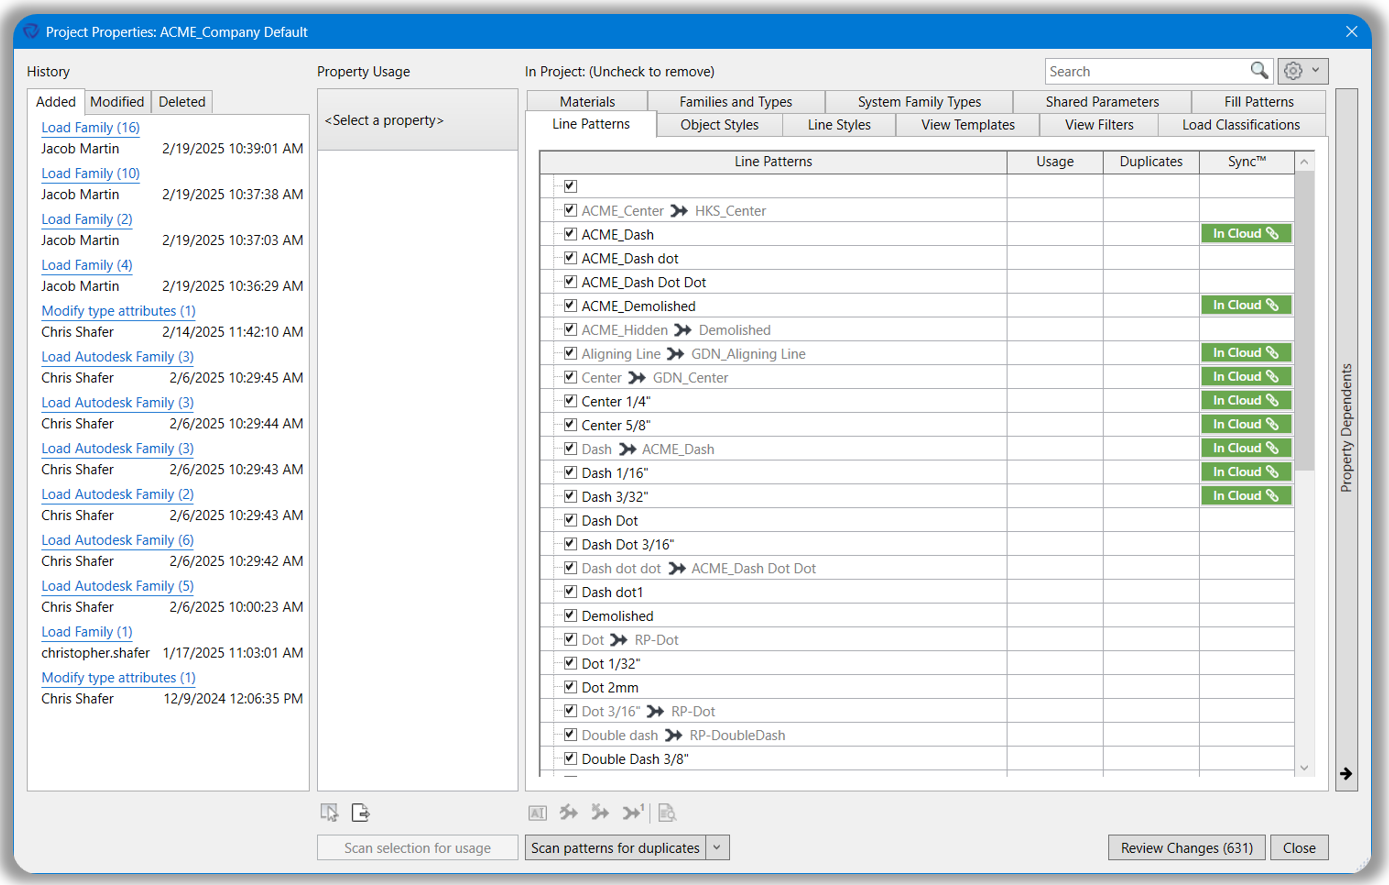
Task: Click the select-in-model cursor icon
Action: click(x=329, y=813)
